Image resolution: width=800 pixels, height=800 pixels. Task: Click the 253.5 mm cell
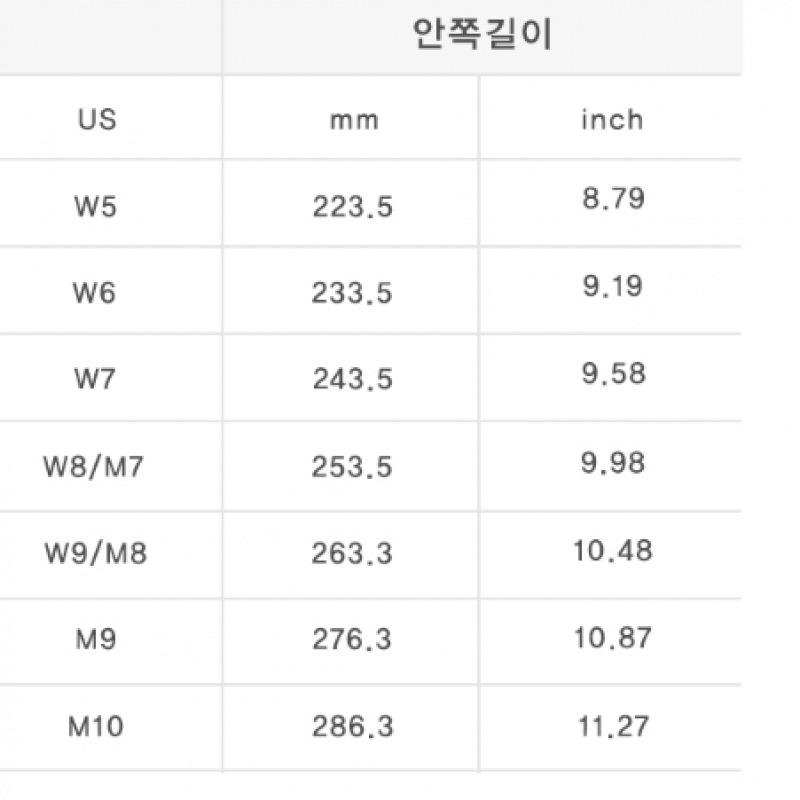(352, 467)
